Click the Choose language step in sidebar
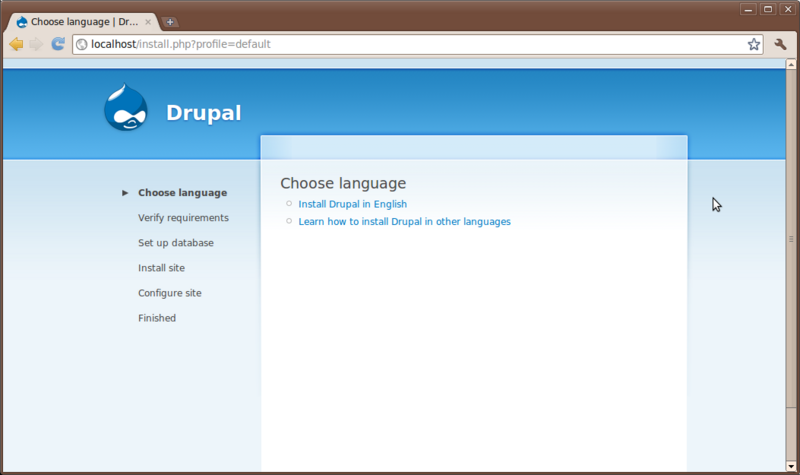 point(183,193)
